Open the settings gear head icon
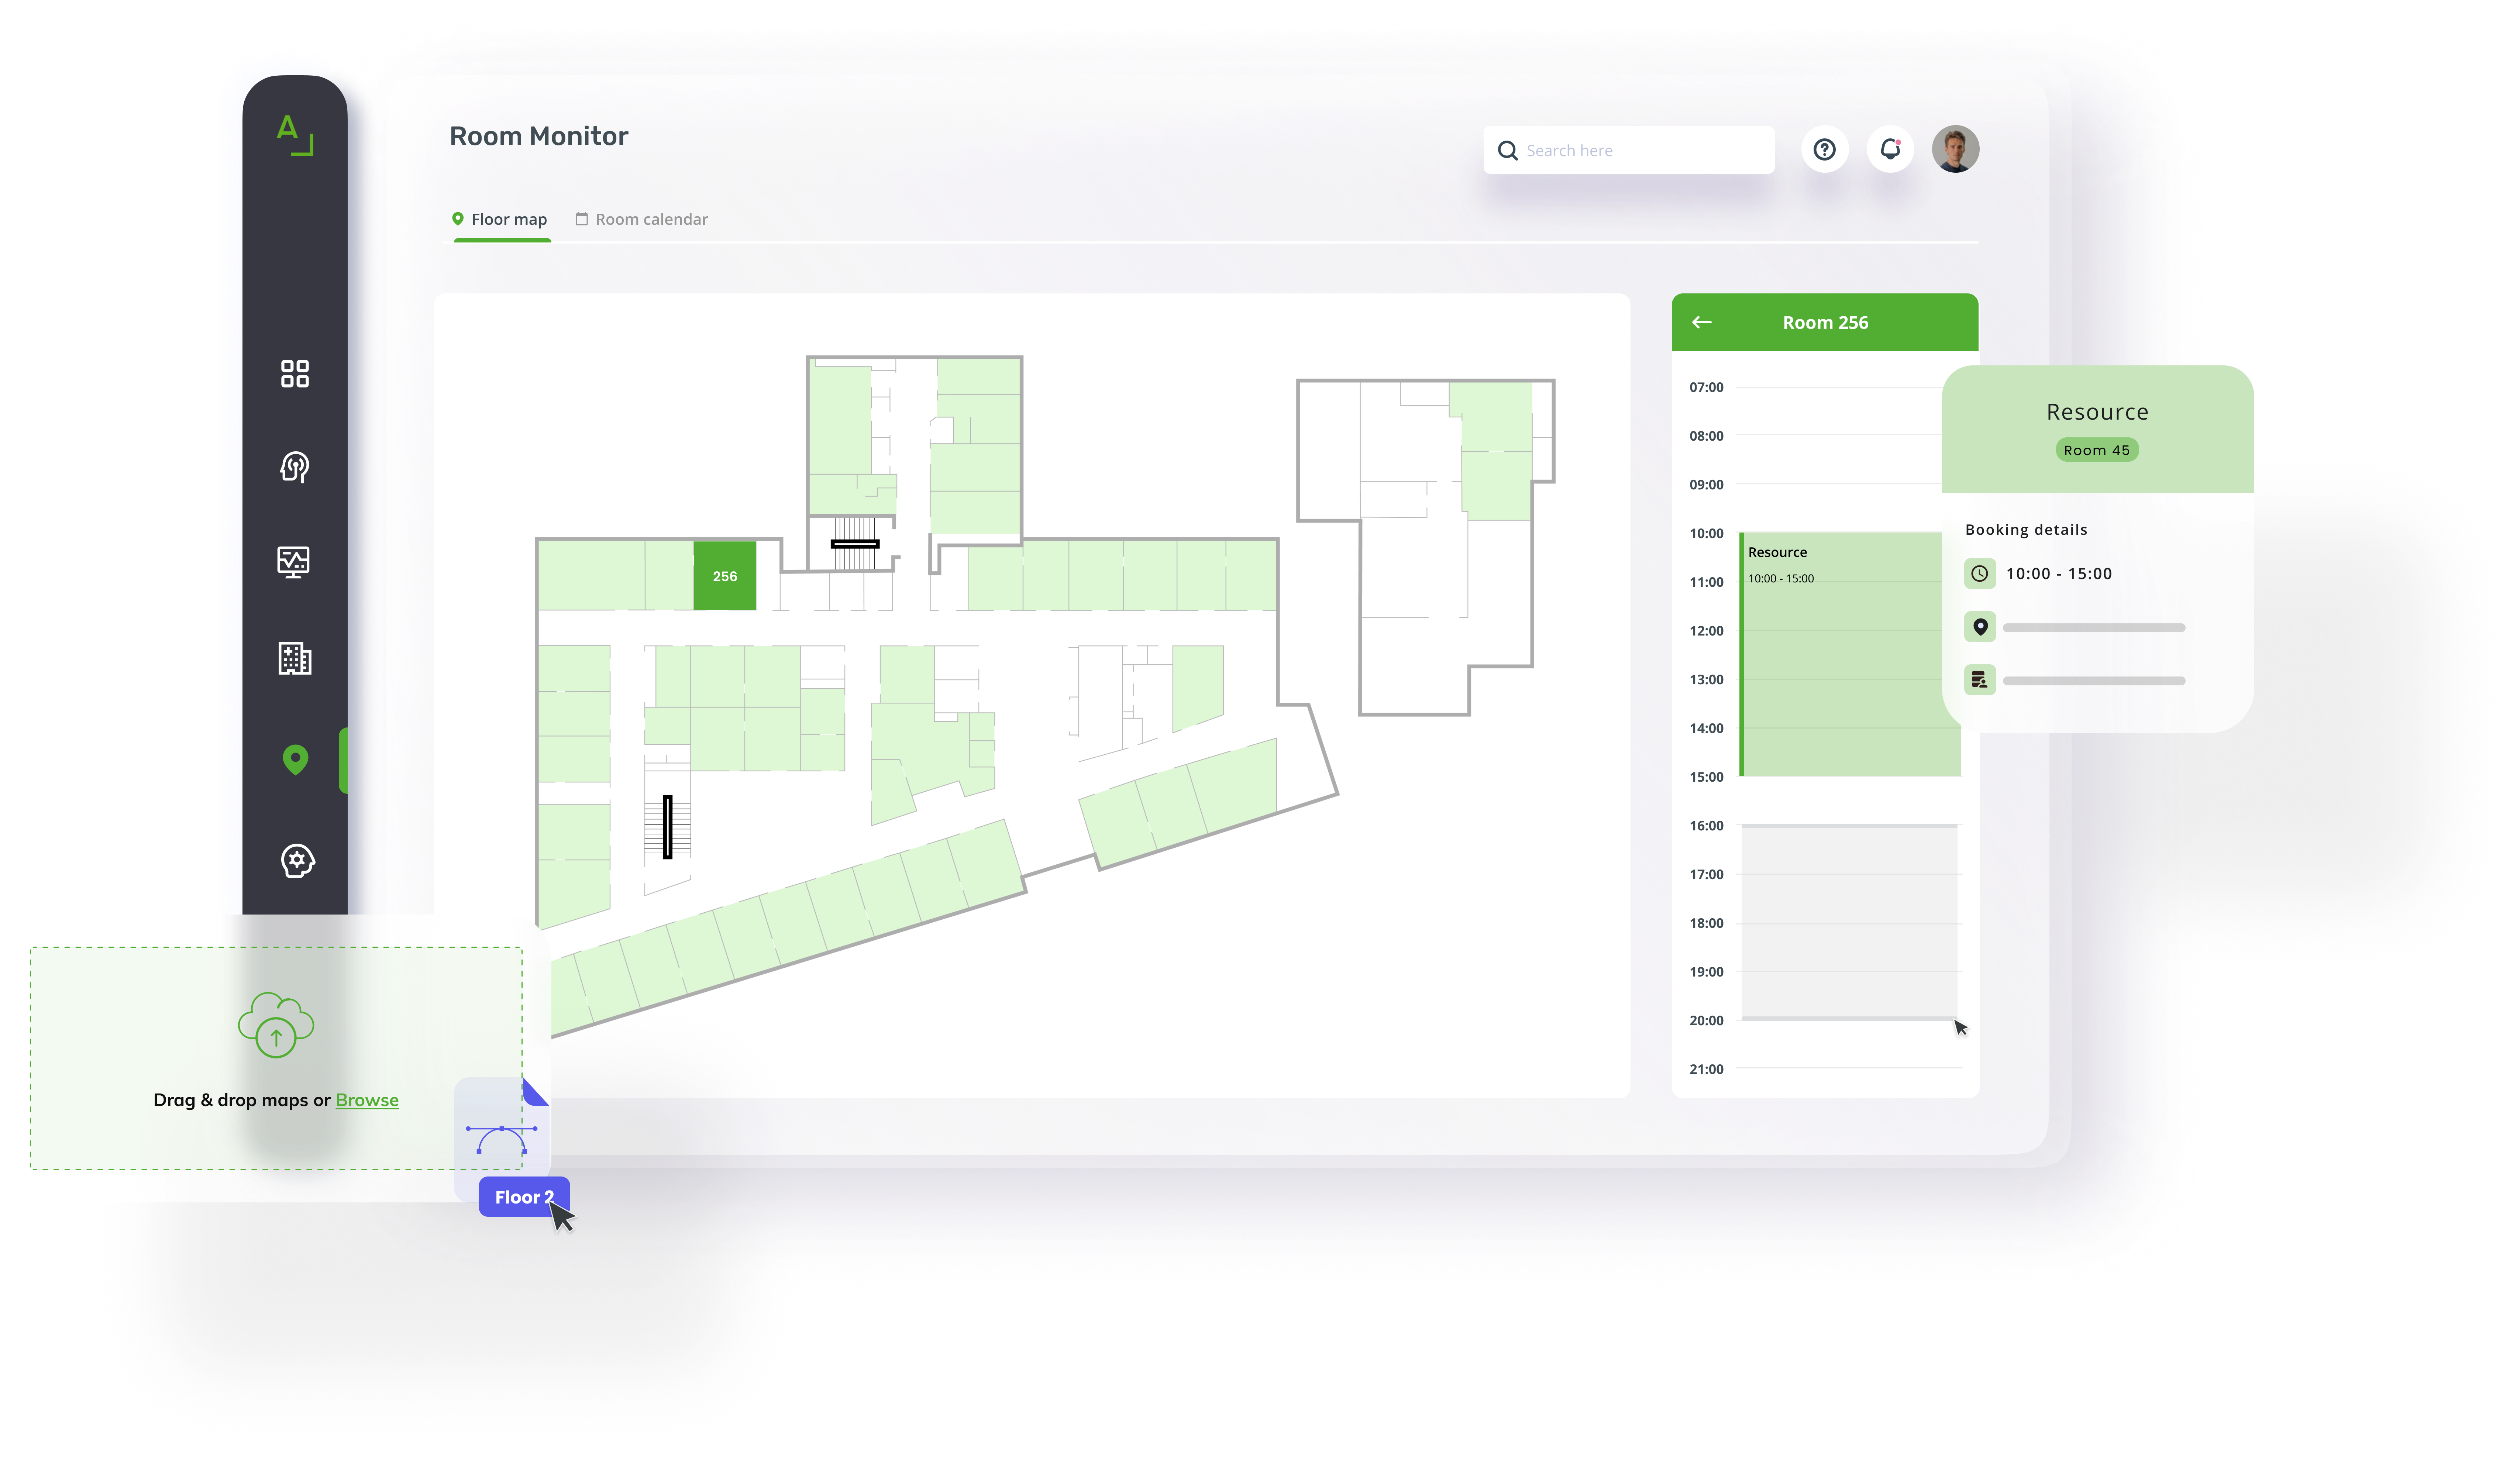Viewport: 2520px width, 1460px height. (297, 860)
